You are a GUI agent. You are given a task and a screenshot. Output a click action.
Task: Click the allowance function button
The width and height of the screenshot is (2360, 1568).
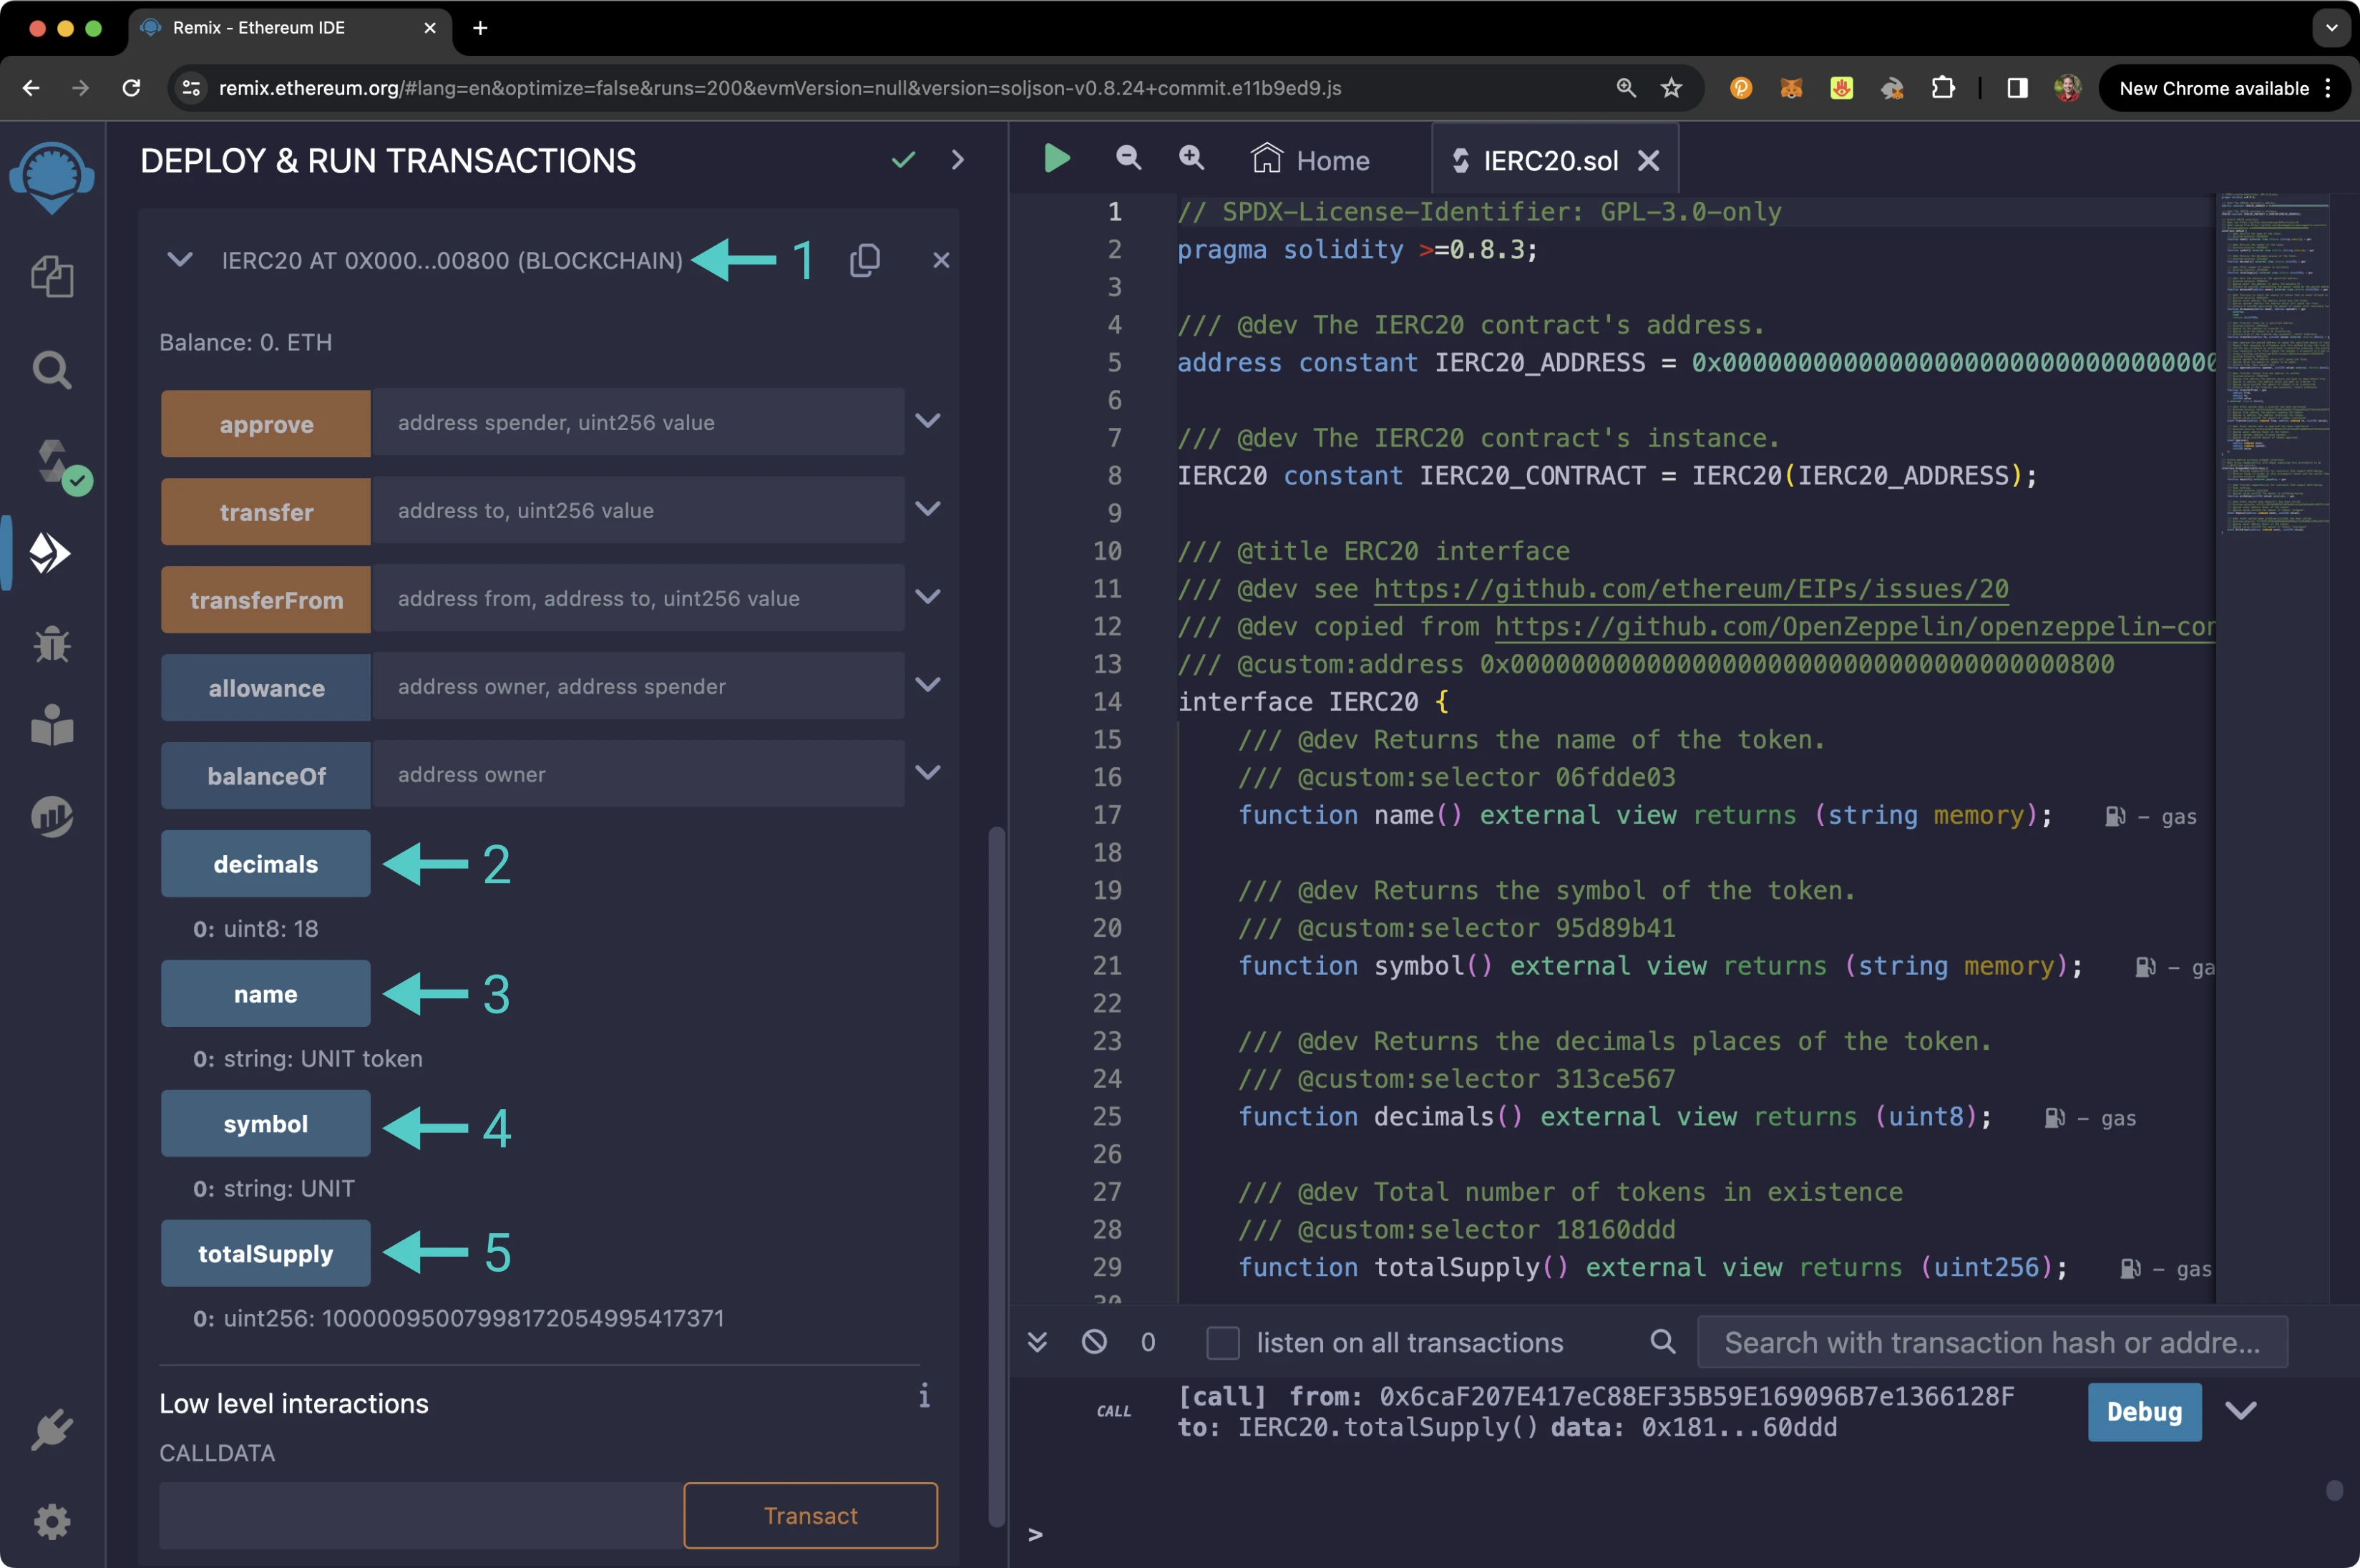point(266,687)
